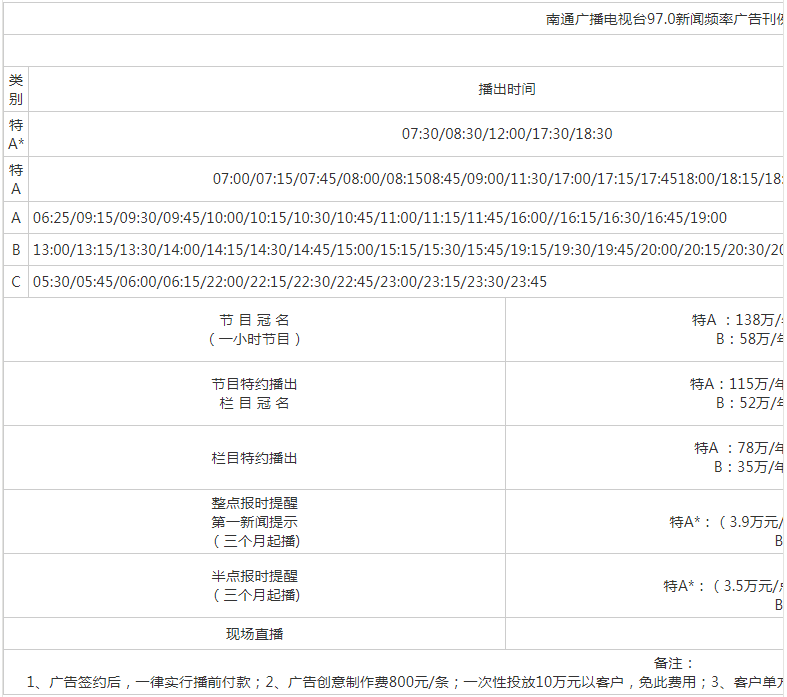This screenshot has height=697, width=787.
Task: Select the C category cell
Action: (x=16, y=282)
